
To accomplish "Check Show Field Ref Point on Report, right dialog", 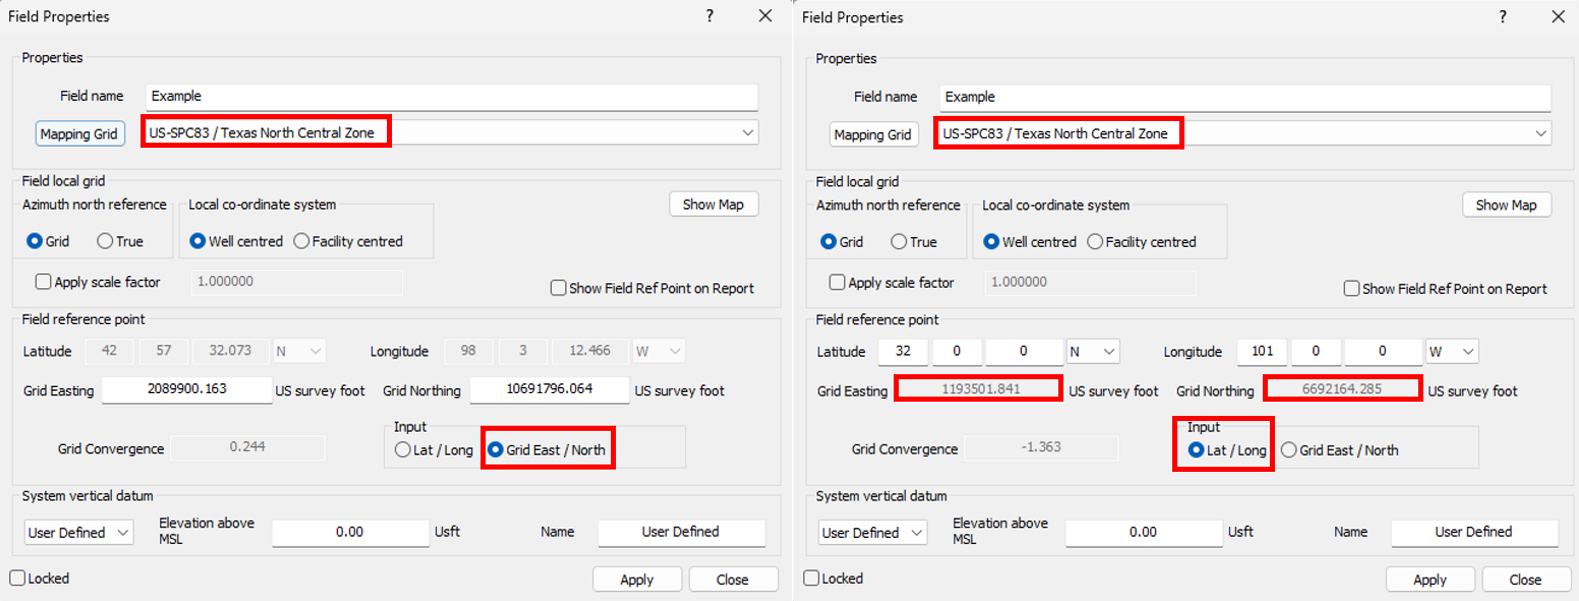I will (1351, 289).
